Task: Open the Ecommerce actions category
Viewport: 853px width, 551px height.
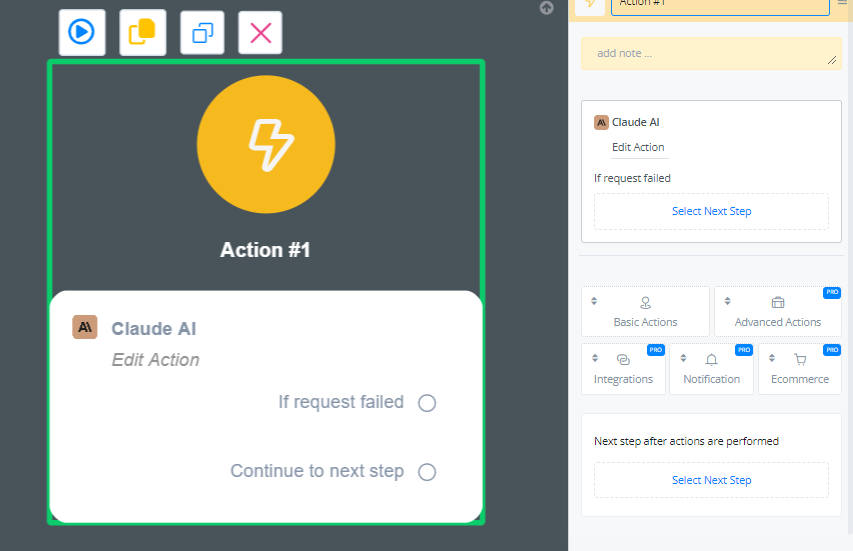Action: [799, 369]
